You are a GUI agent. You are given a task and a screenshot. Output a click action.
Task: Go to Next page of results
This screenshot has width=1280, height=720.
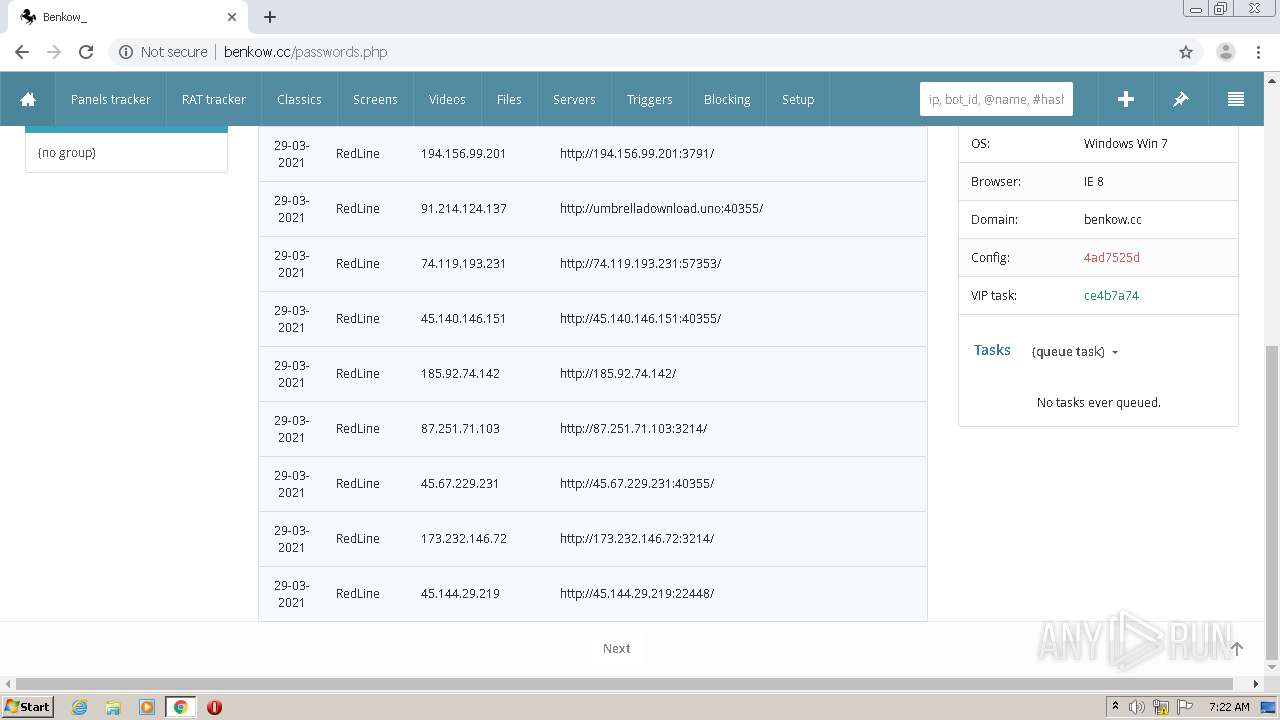click(617, 649)
